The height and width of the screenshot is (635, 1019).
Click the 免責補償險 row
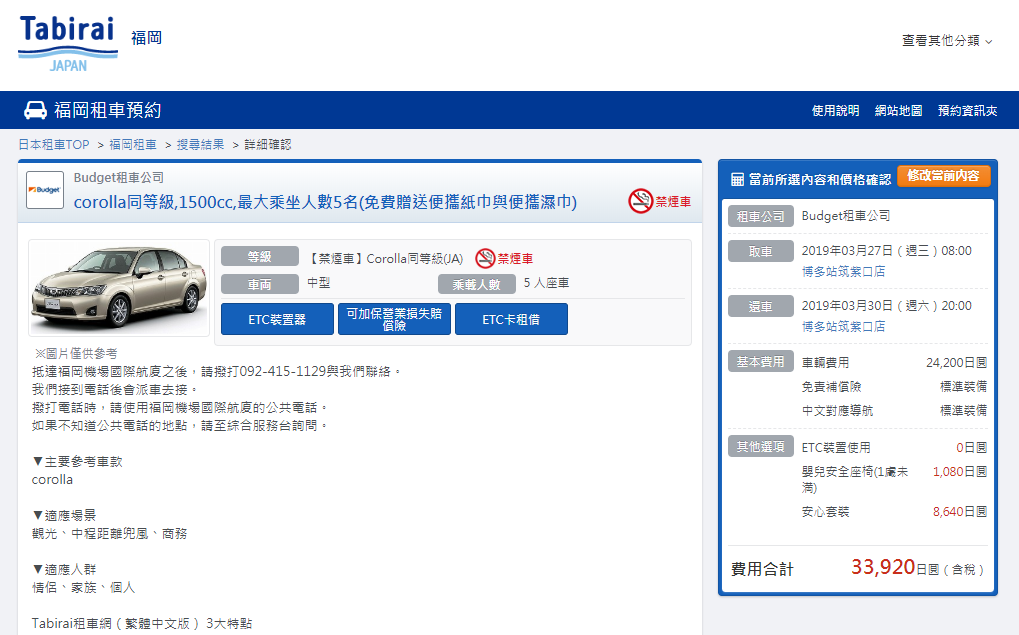(894, 387)
